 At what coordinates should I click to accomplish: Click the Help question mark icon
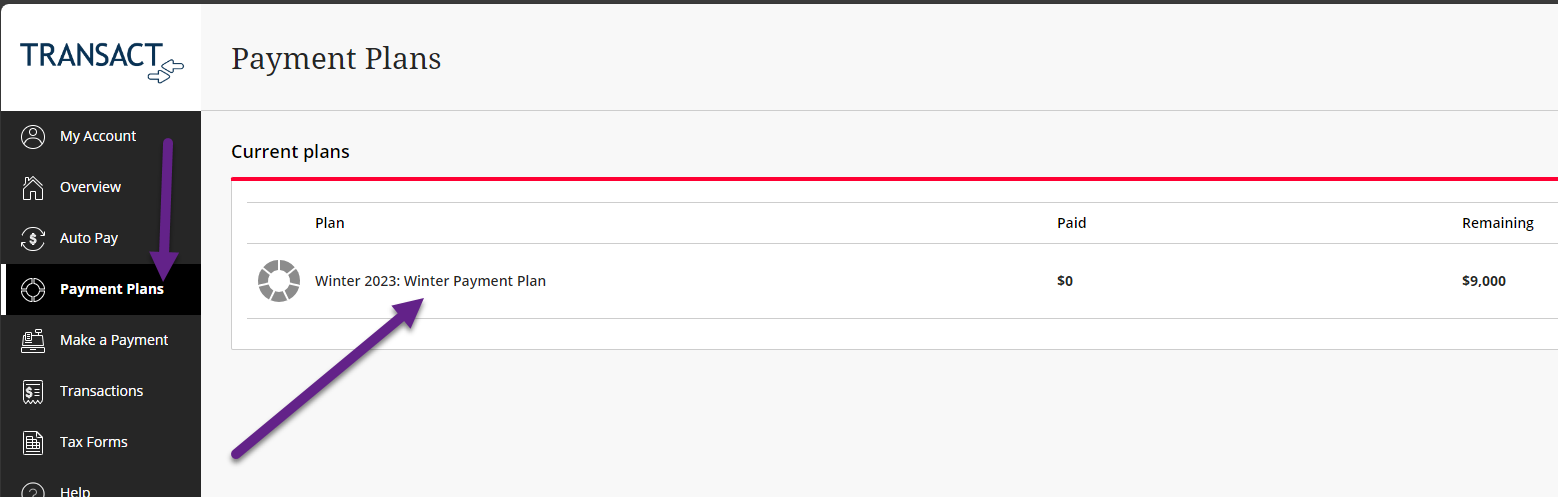click(x=33, y=490)
